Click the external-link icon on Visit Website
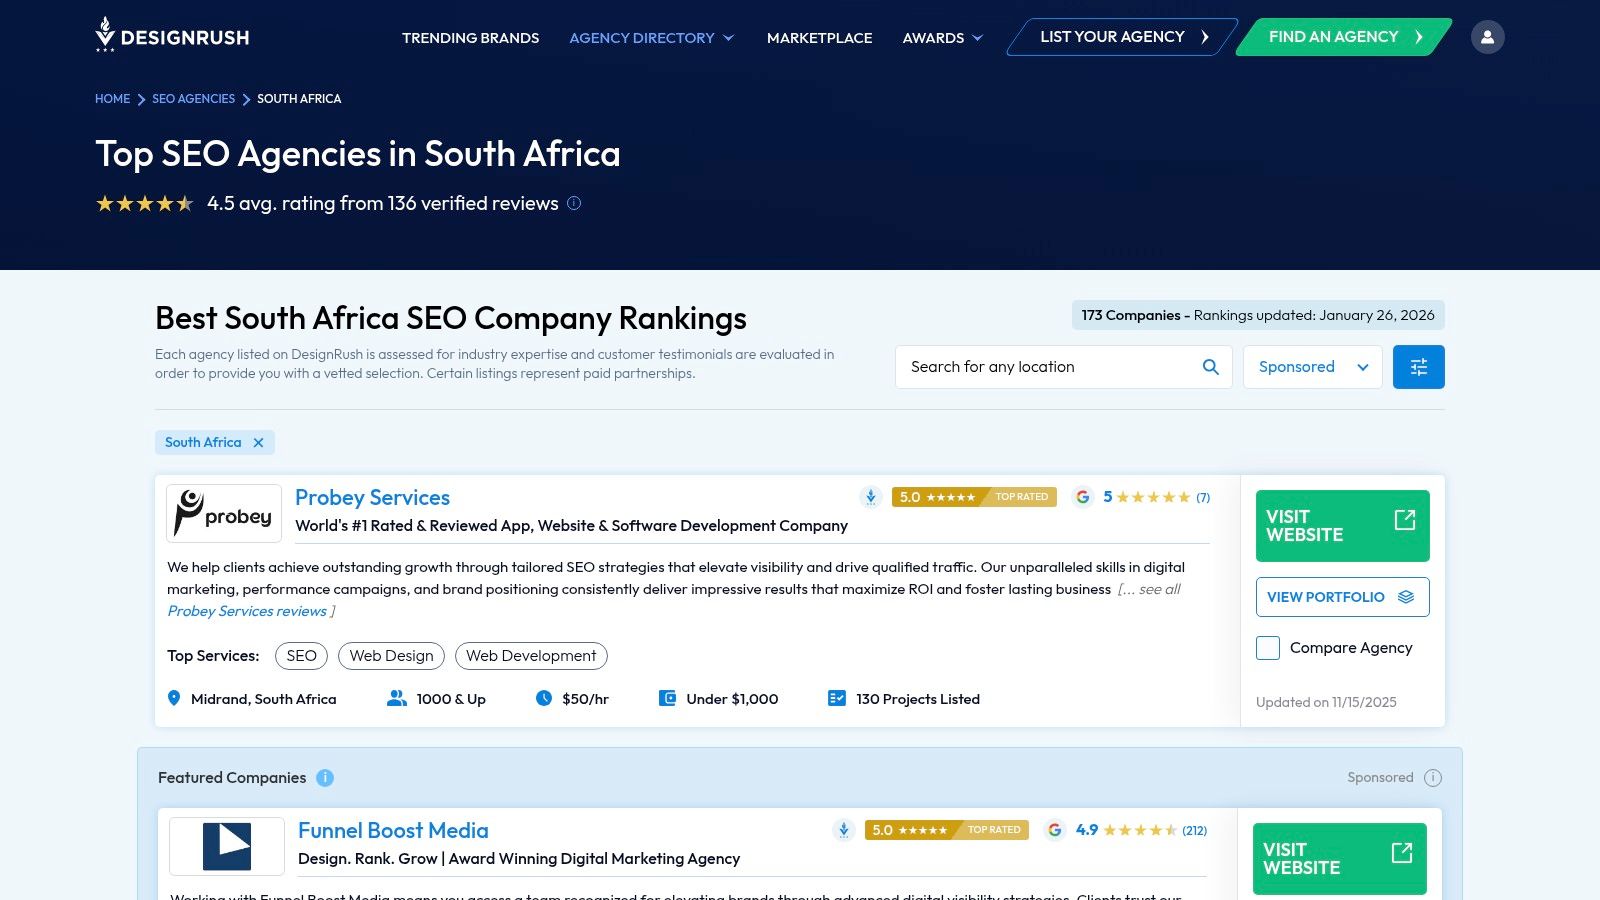The width and height of the screenshot is (1600, 900). (x=1405, y=519)
